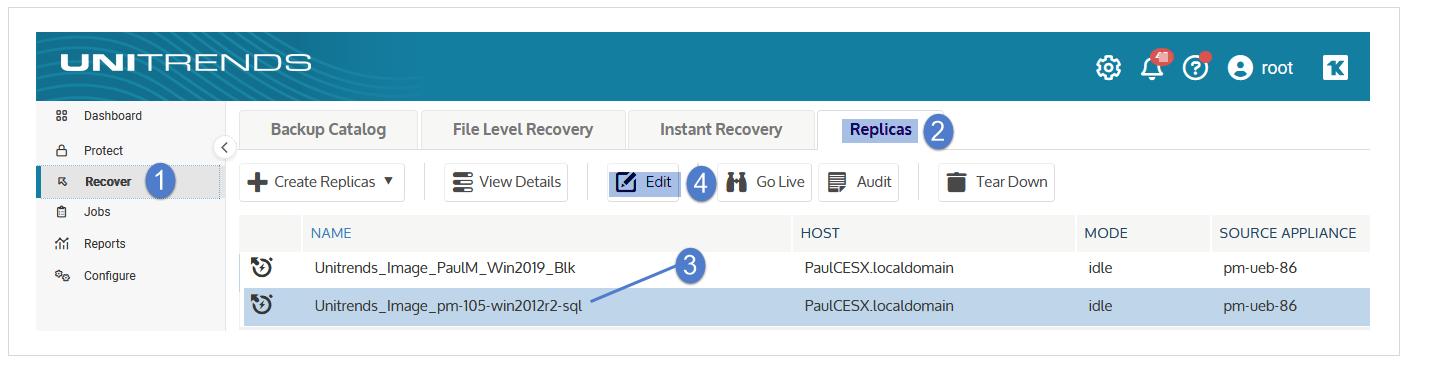Sort by the NAME column header
1429x379 pixels.
click(331, 233)
